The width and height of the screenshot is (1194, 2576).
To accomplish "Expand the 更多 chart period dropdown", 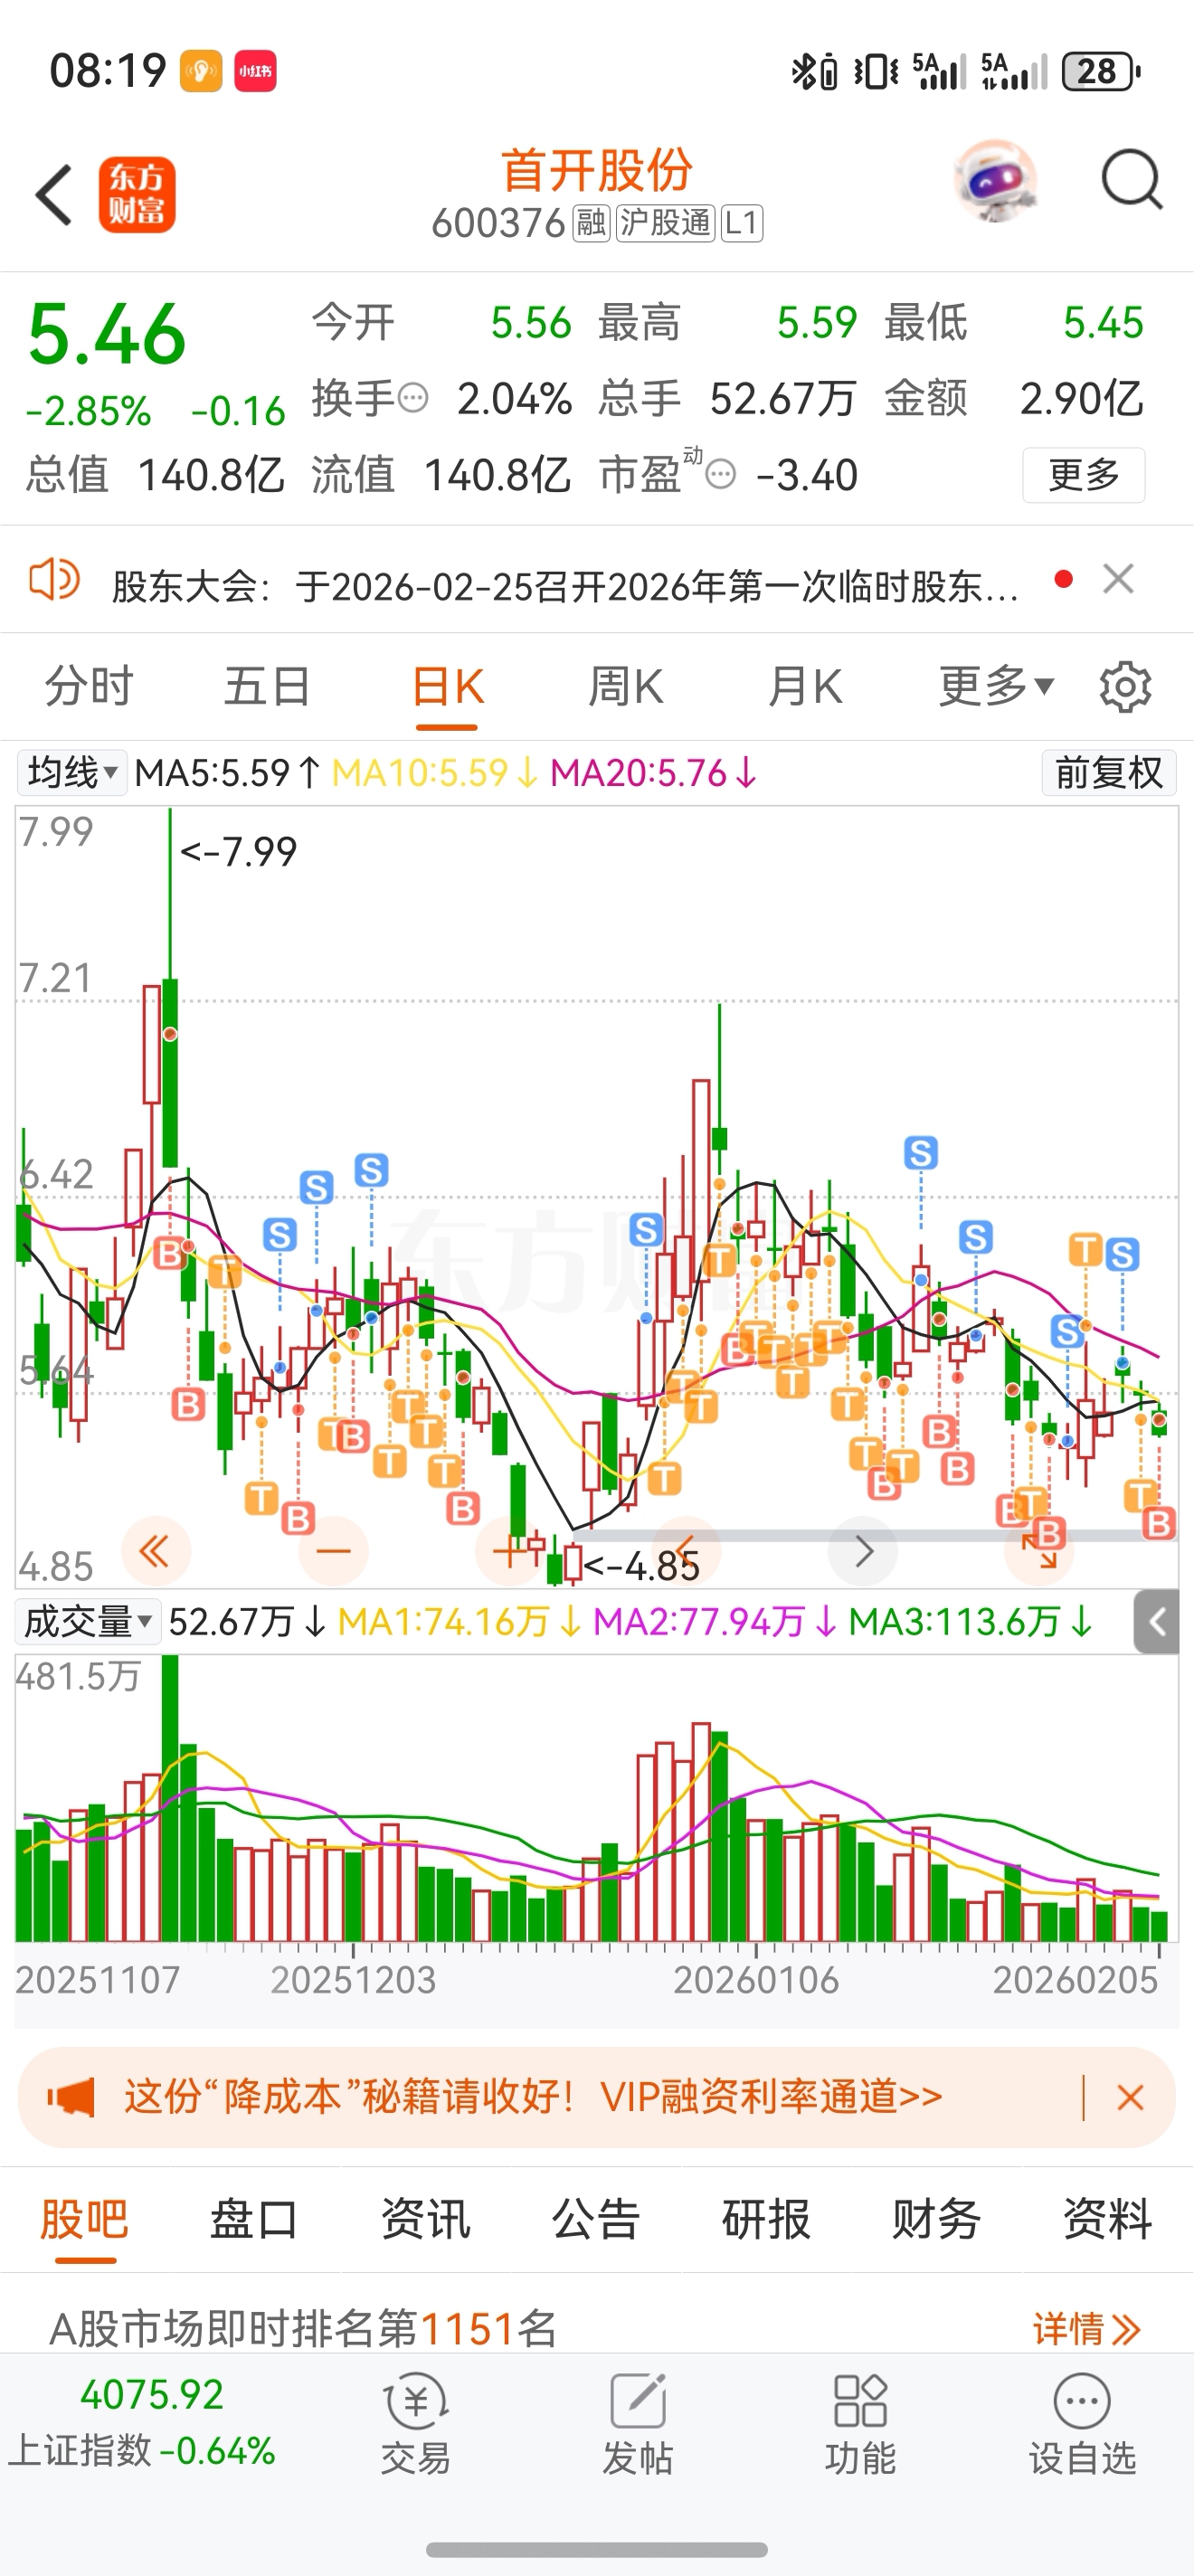I will click(996, 686).
